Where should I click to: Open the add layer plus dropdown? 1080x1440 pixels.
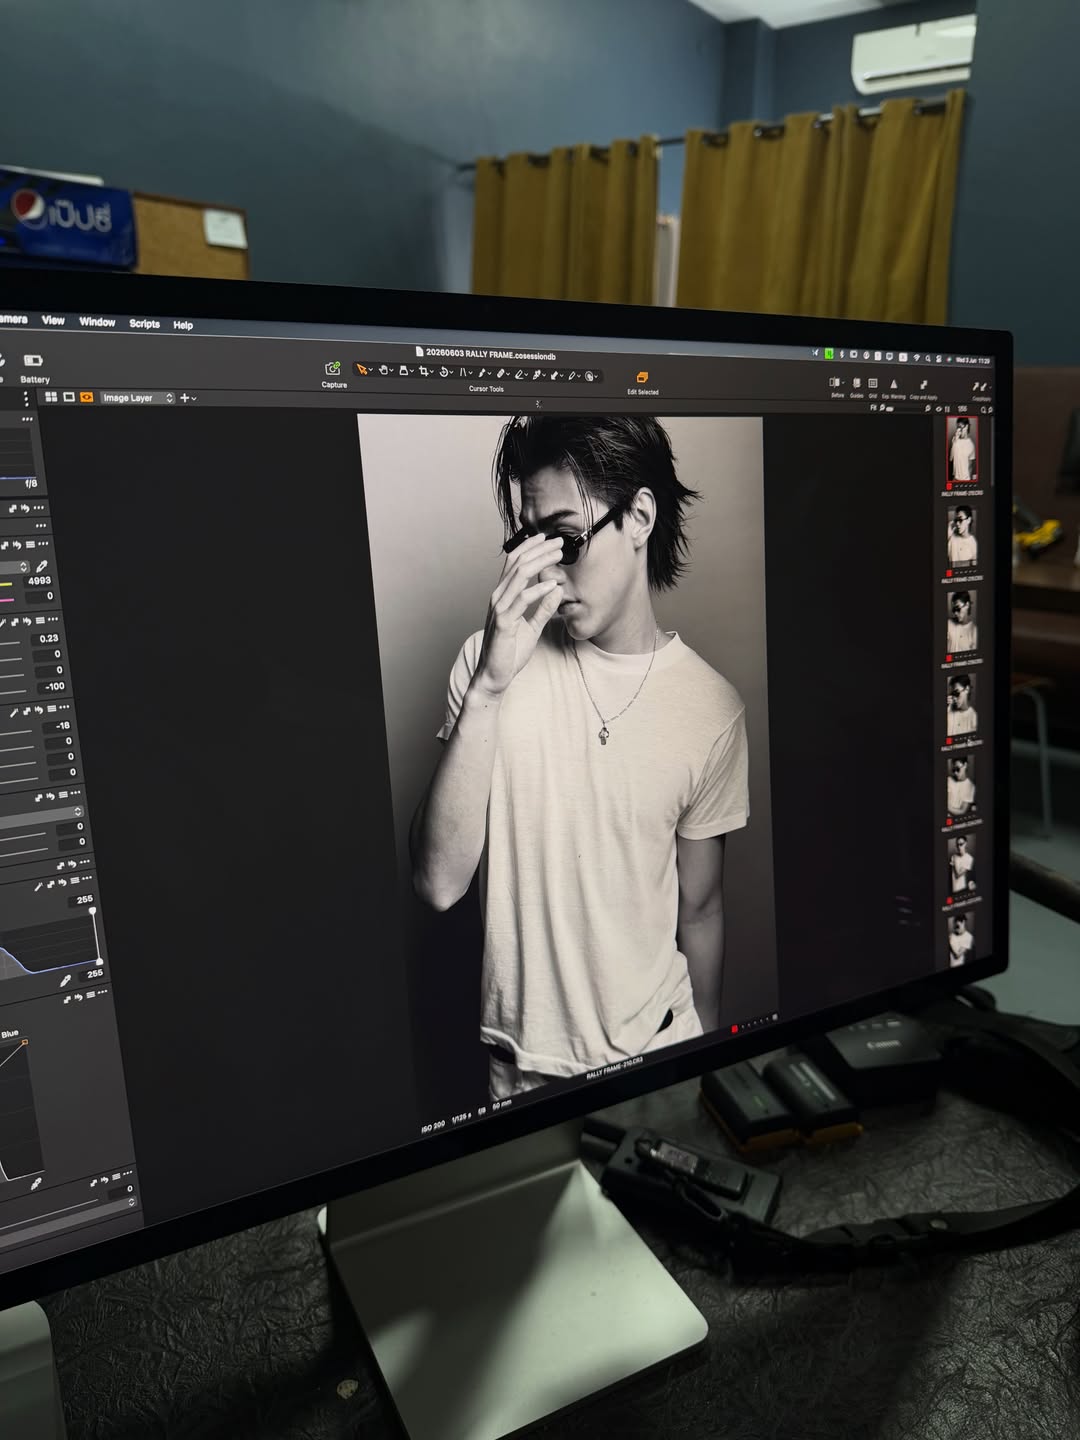(188, 398)
